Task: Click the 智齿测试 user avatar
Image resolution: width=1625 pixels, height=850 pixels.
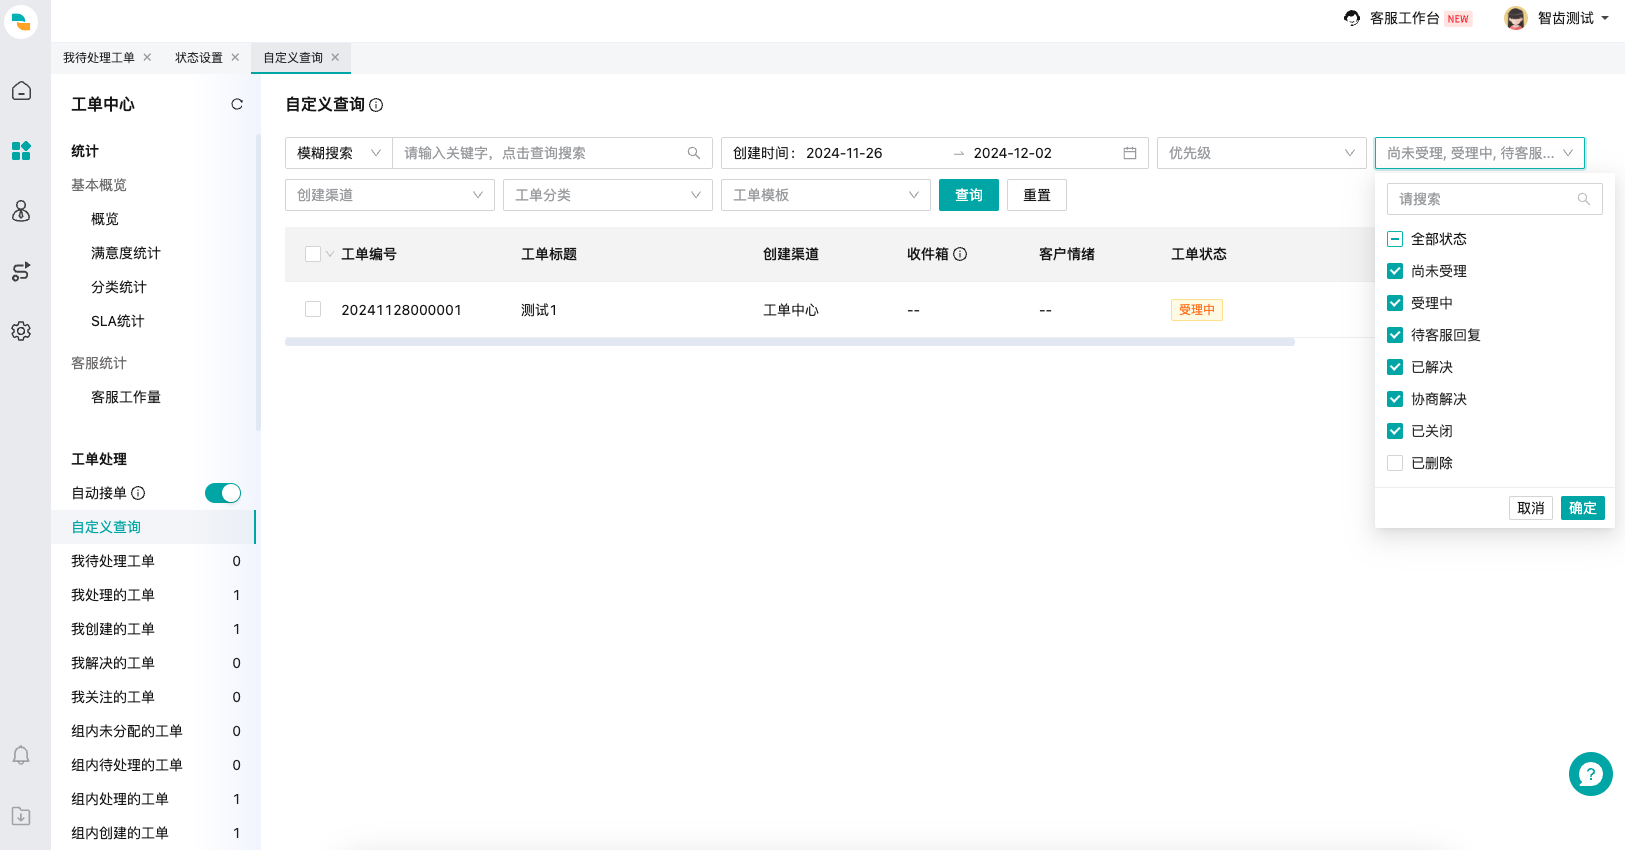Action: coord(1516,18)
